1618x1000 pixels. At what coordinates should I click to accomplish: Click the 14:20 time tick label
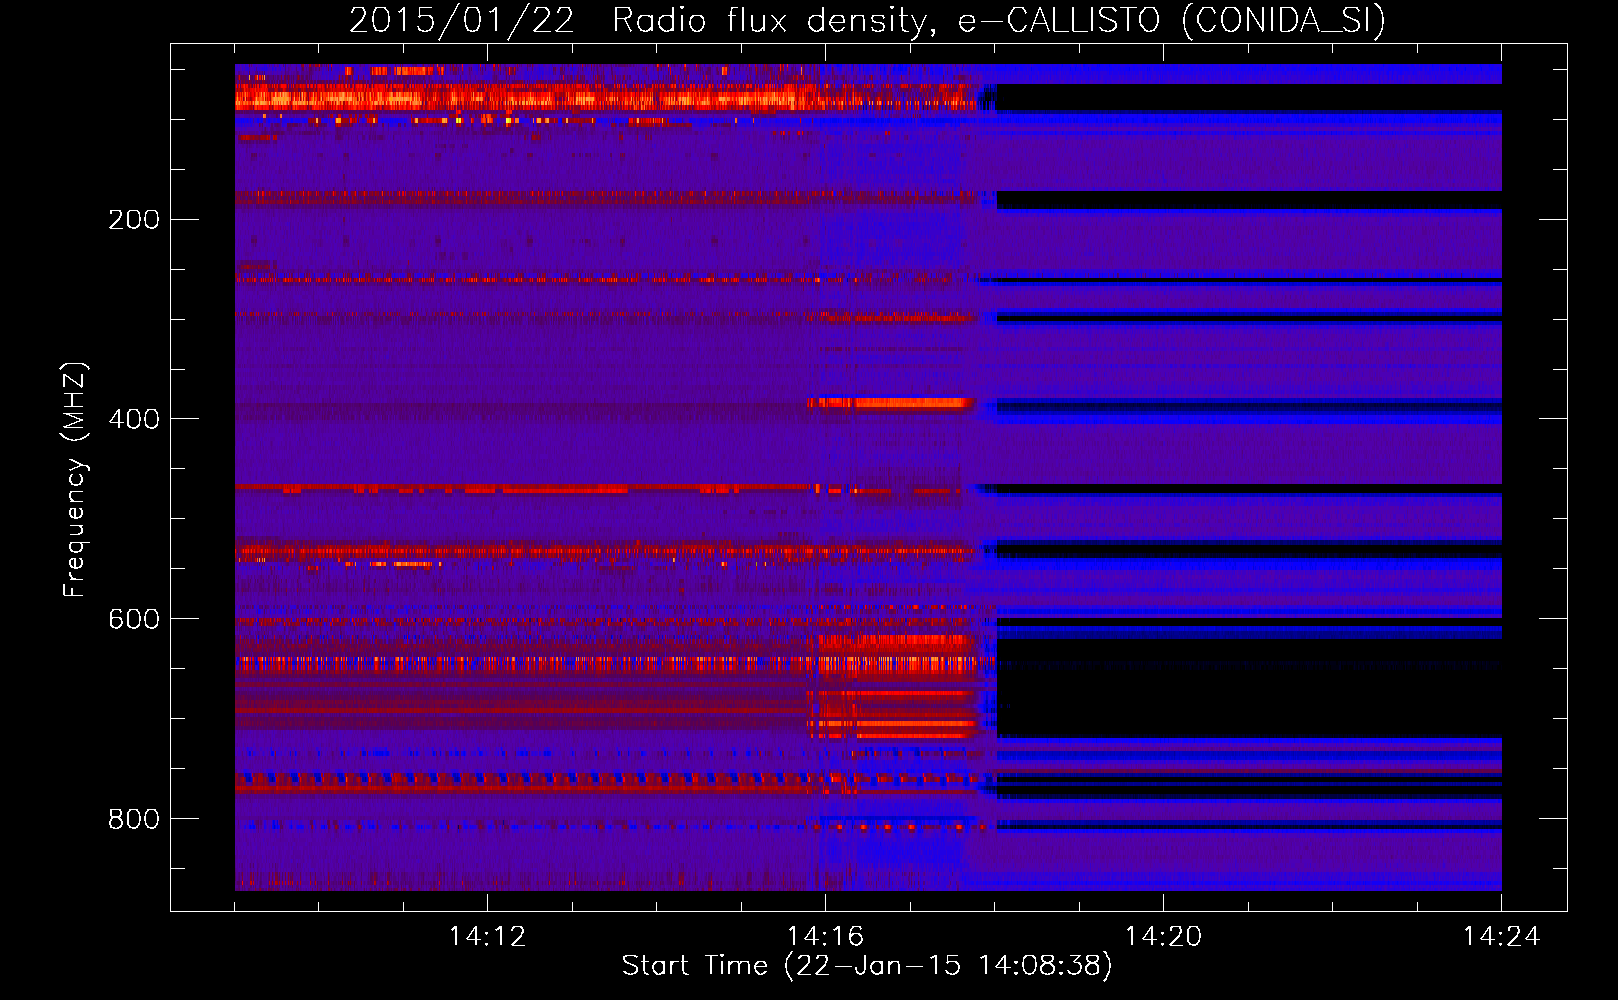1163,937
